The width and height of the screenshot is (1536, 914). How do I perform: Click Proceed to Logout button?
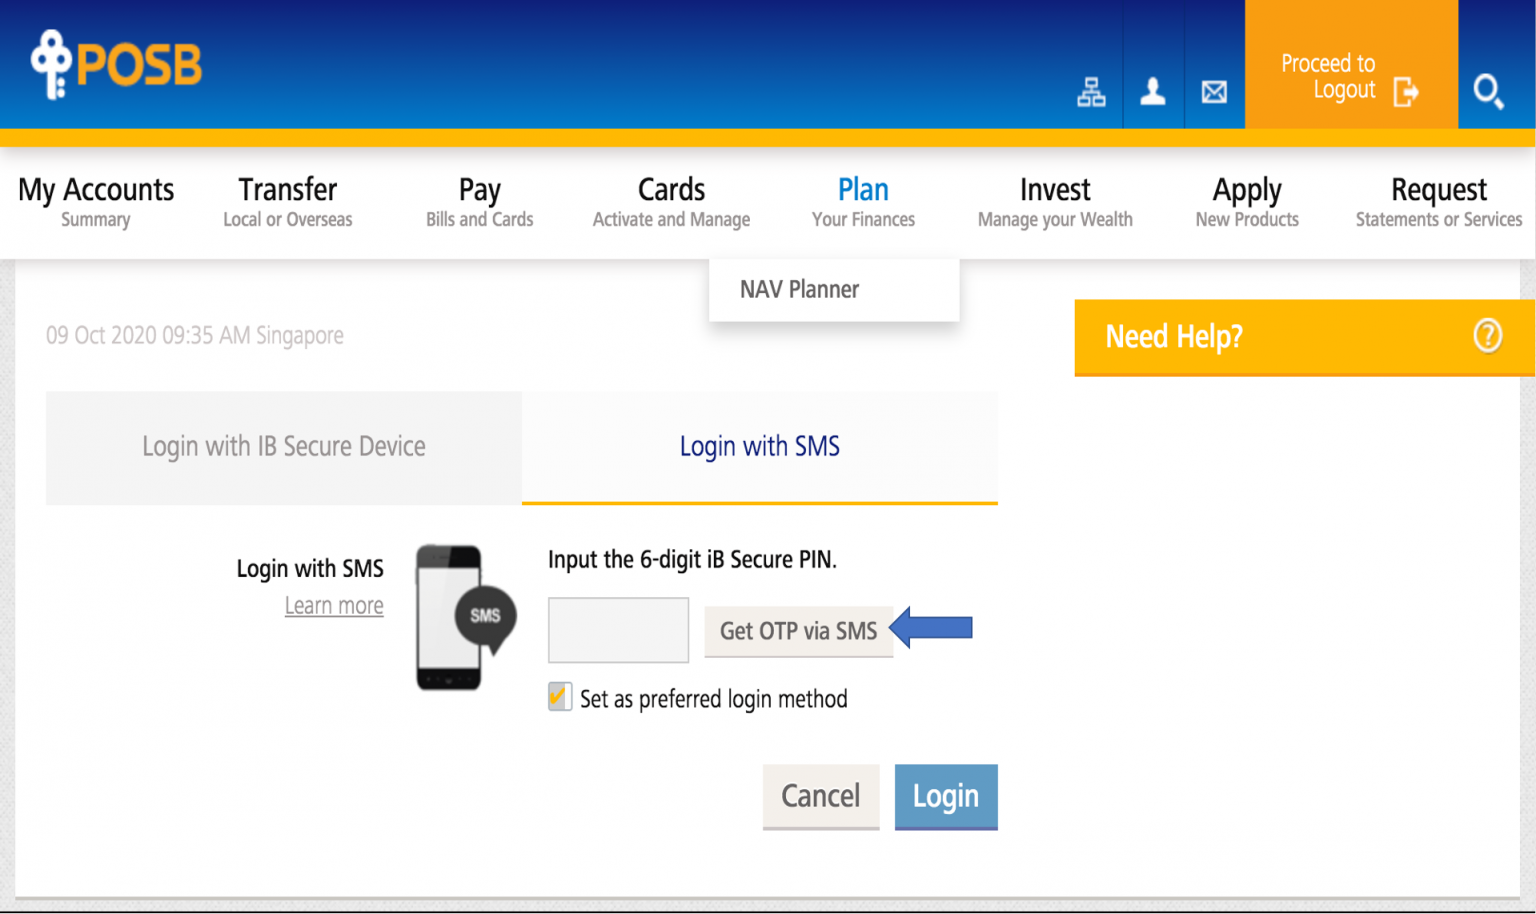(1351, 65)
